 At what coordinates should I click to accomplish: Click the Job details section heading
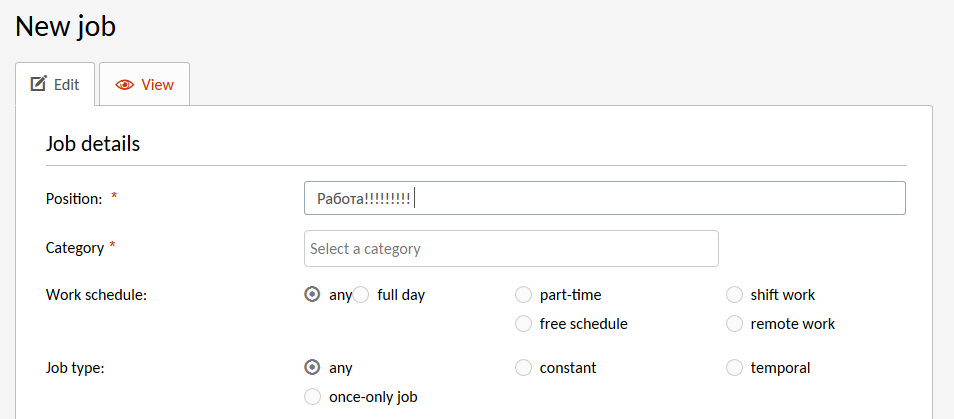point(93,144)
